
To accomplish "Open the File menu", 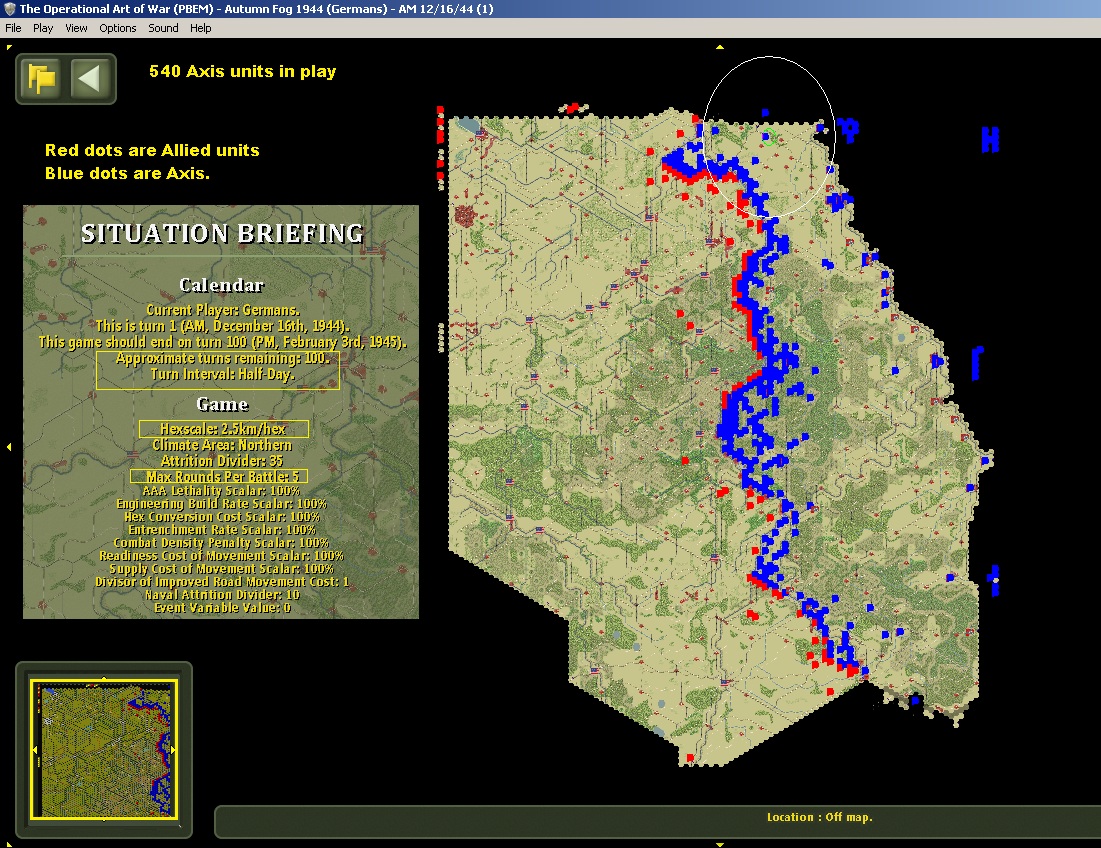I will pyautogui.click(x=13, y=28).
